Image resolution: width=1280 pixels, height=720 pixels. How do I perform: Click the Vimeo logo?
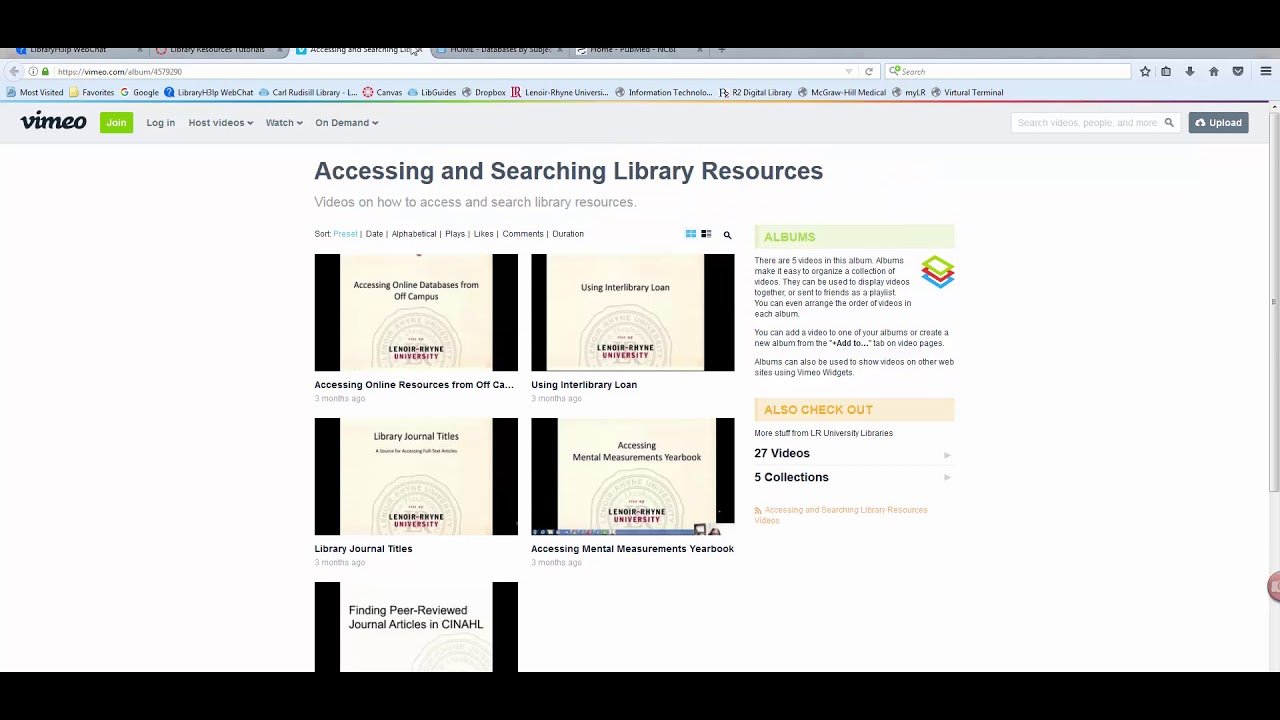[53, 122]
